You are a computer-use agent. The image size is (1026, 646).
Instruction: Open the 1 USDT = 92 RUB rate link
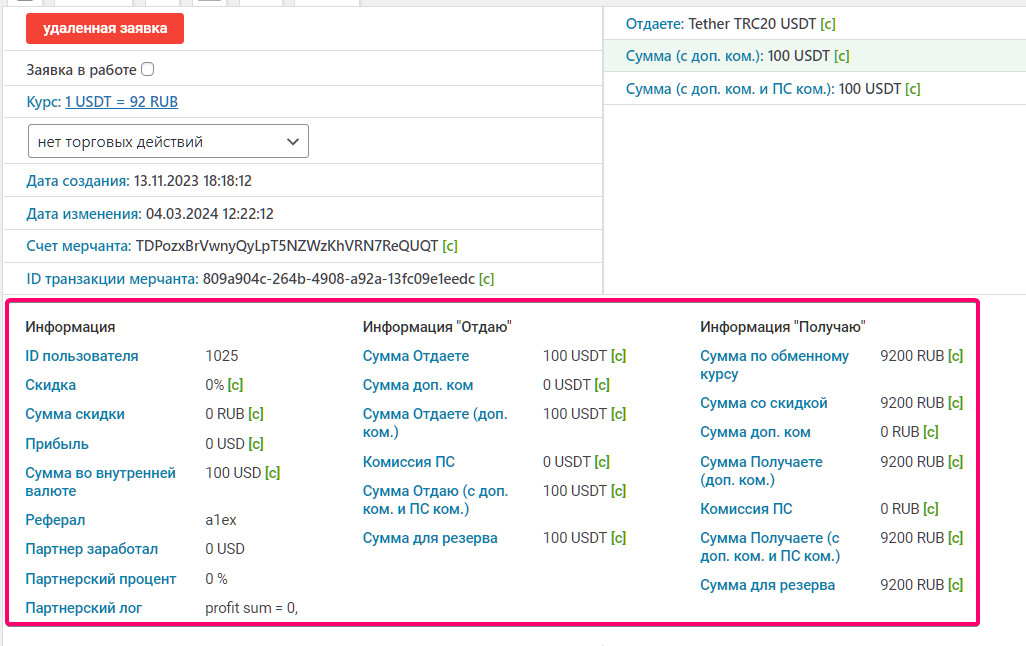pos(121,102)
